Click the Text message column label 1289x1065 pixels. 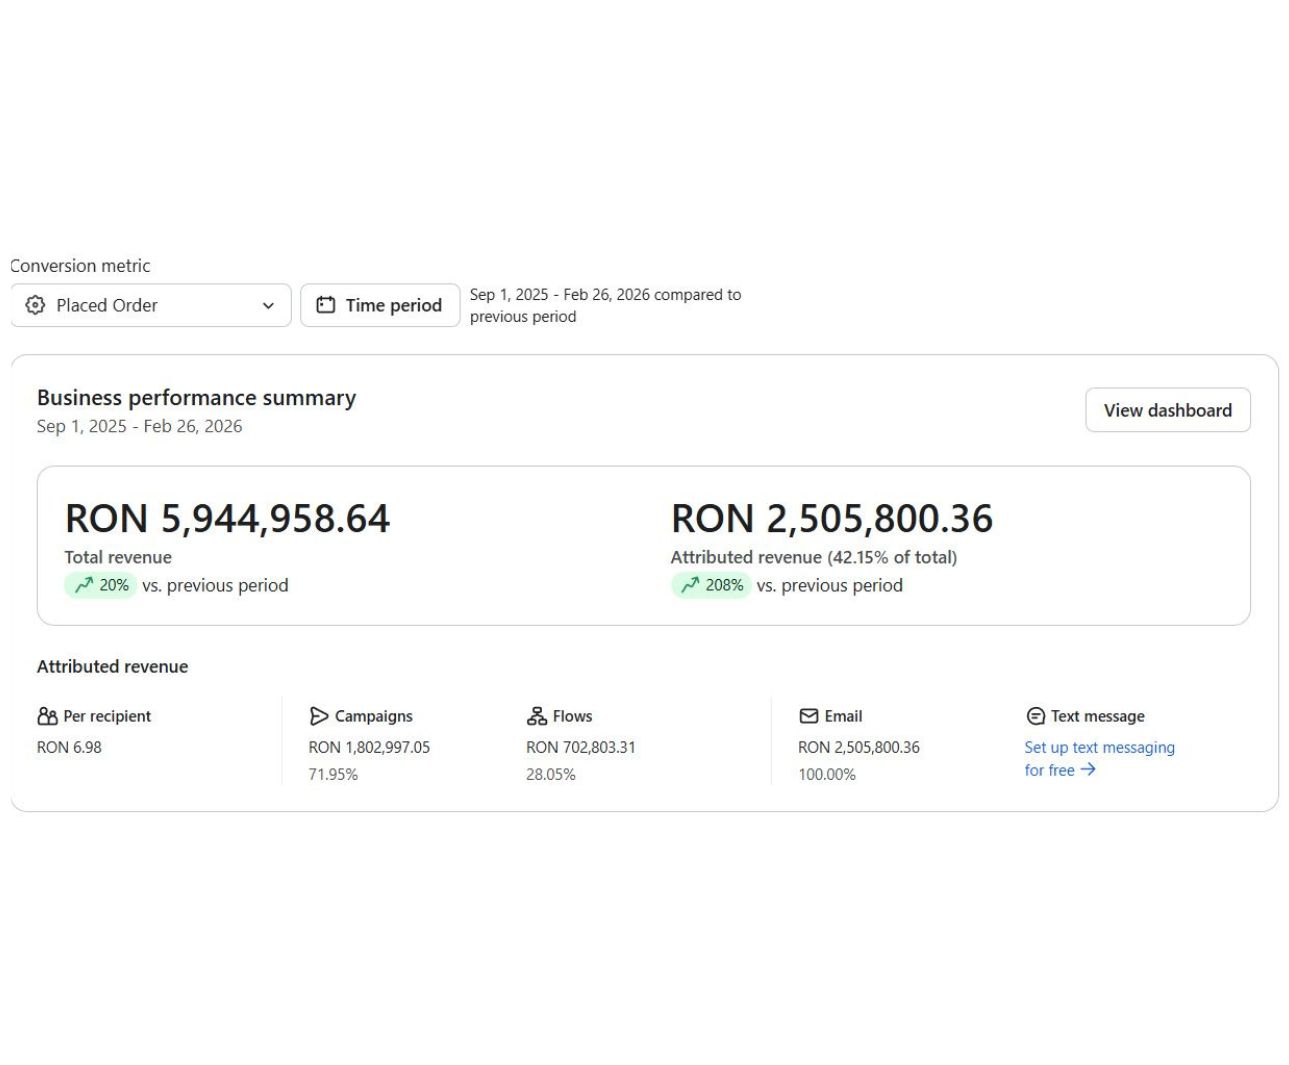(x=1098, y=716)
